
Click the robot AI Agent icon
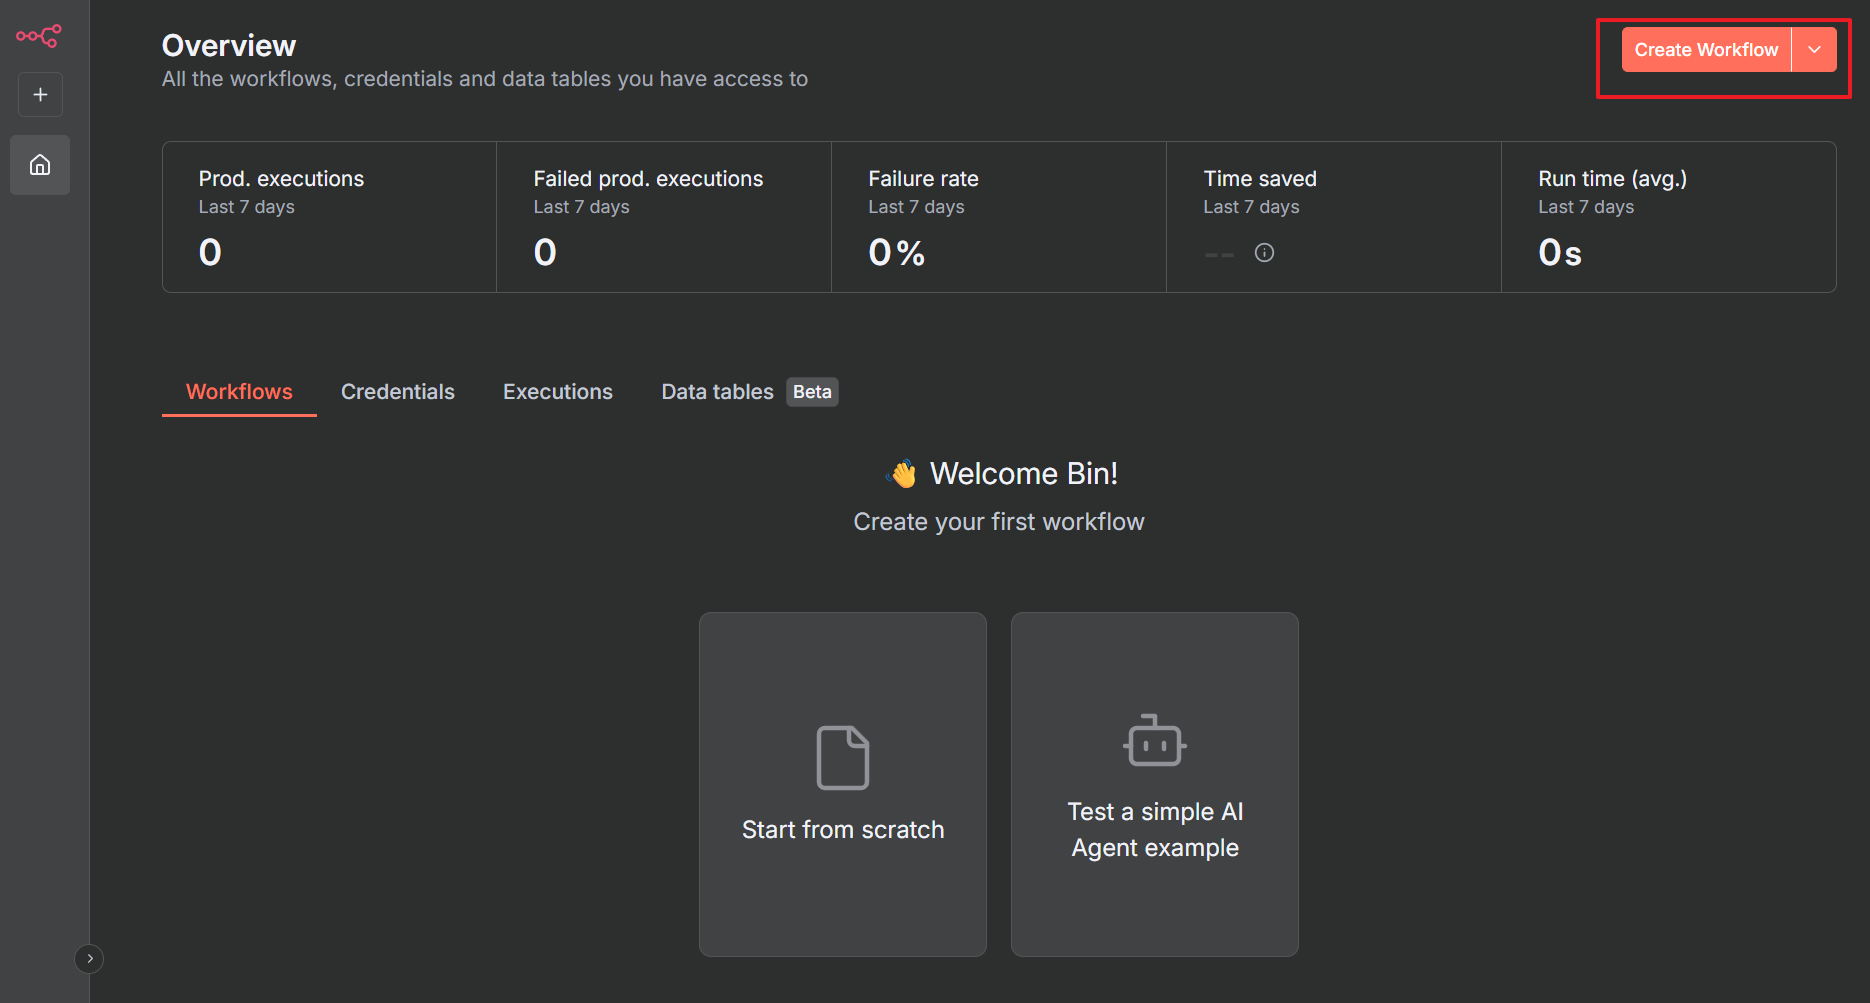(1154, 741)
